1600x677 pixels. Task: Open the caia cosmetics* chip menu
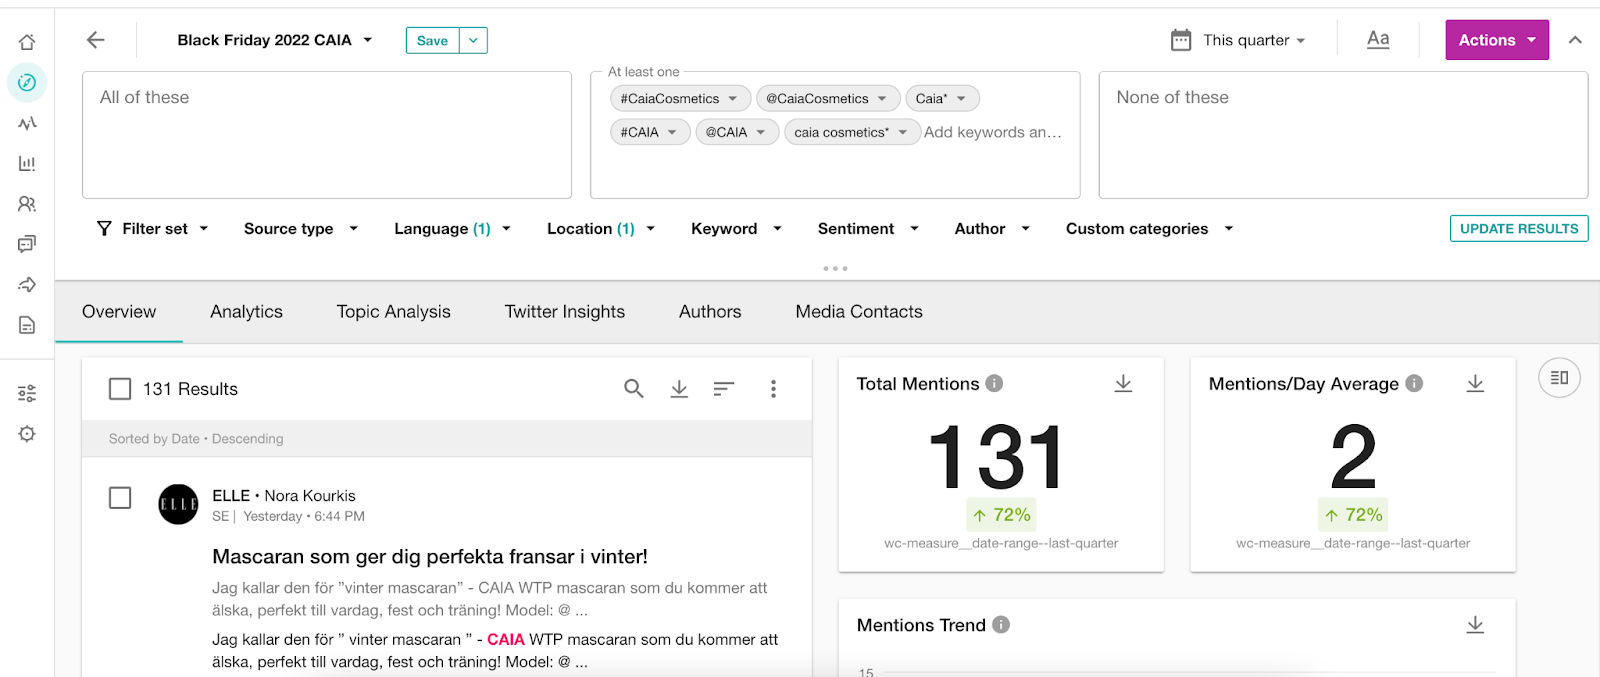click(x=903, y=132)
